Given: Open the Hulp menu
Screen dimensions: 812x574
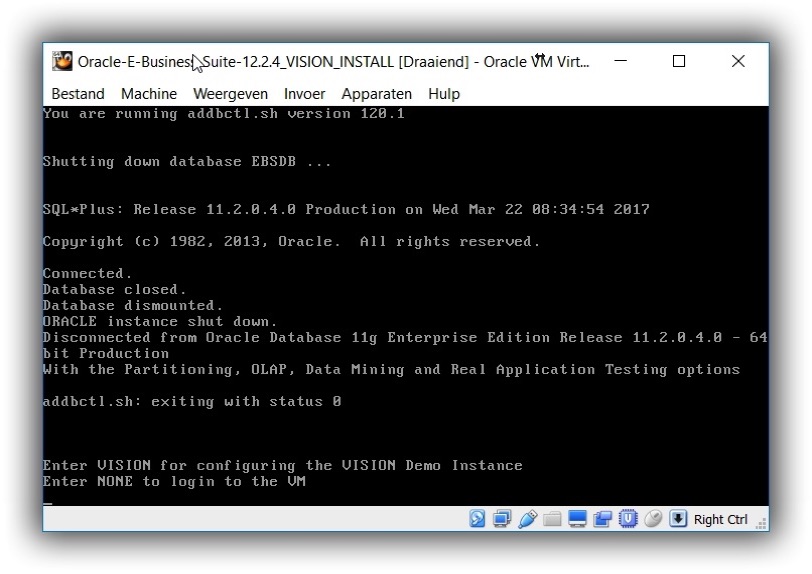Looking at the screenshot, I should [444, 94].
